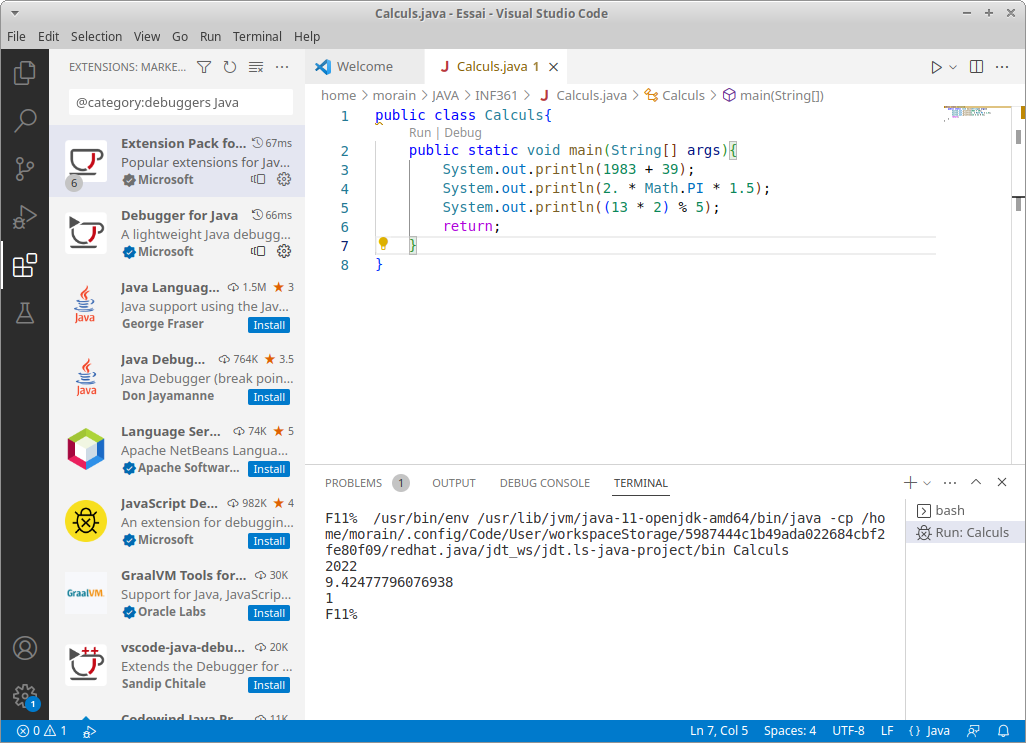The height and width of the screenshot is (743, 1026).
Task: Open notifications bell in status bar
Action: [x=1003, y=731]
